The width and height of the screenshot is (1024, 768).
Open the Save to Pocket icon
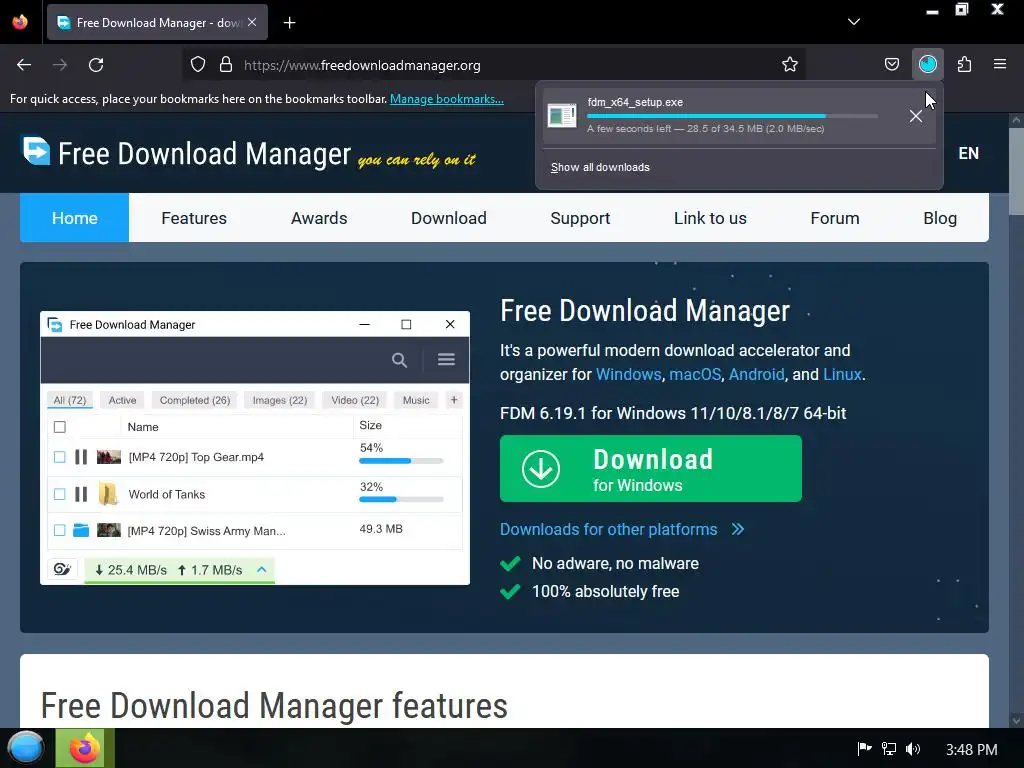point(891,65)
